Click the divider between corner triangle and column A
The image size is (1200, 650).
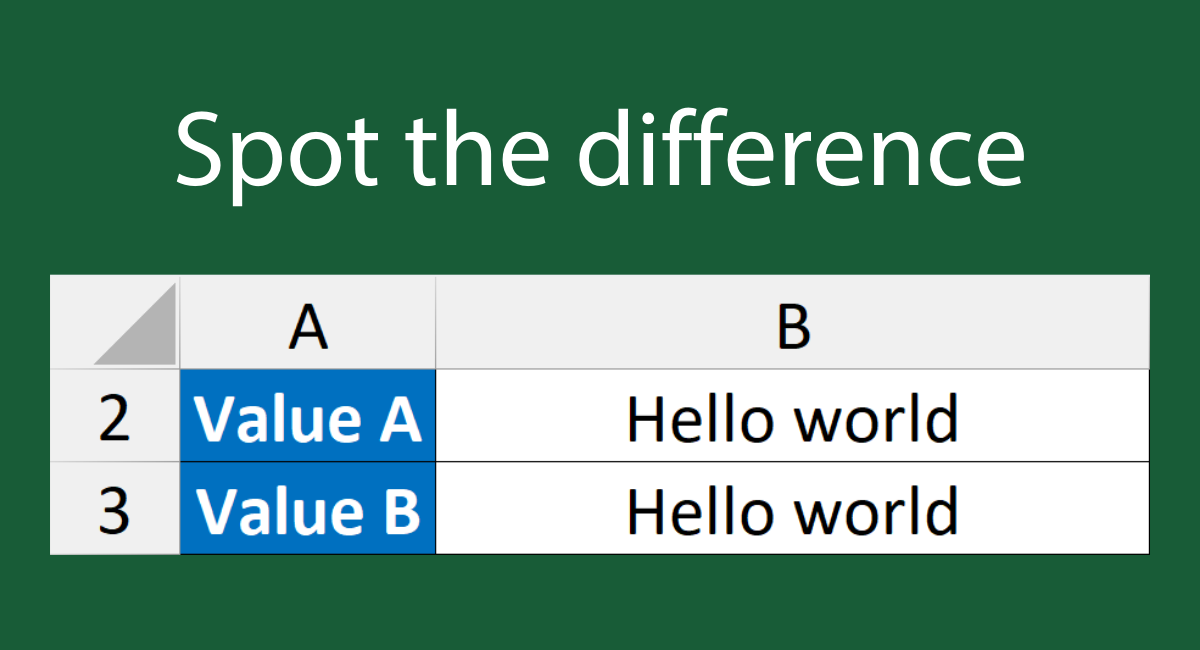pos(180,323)
